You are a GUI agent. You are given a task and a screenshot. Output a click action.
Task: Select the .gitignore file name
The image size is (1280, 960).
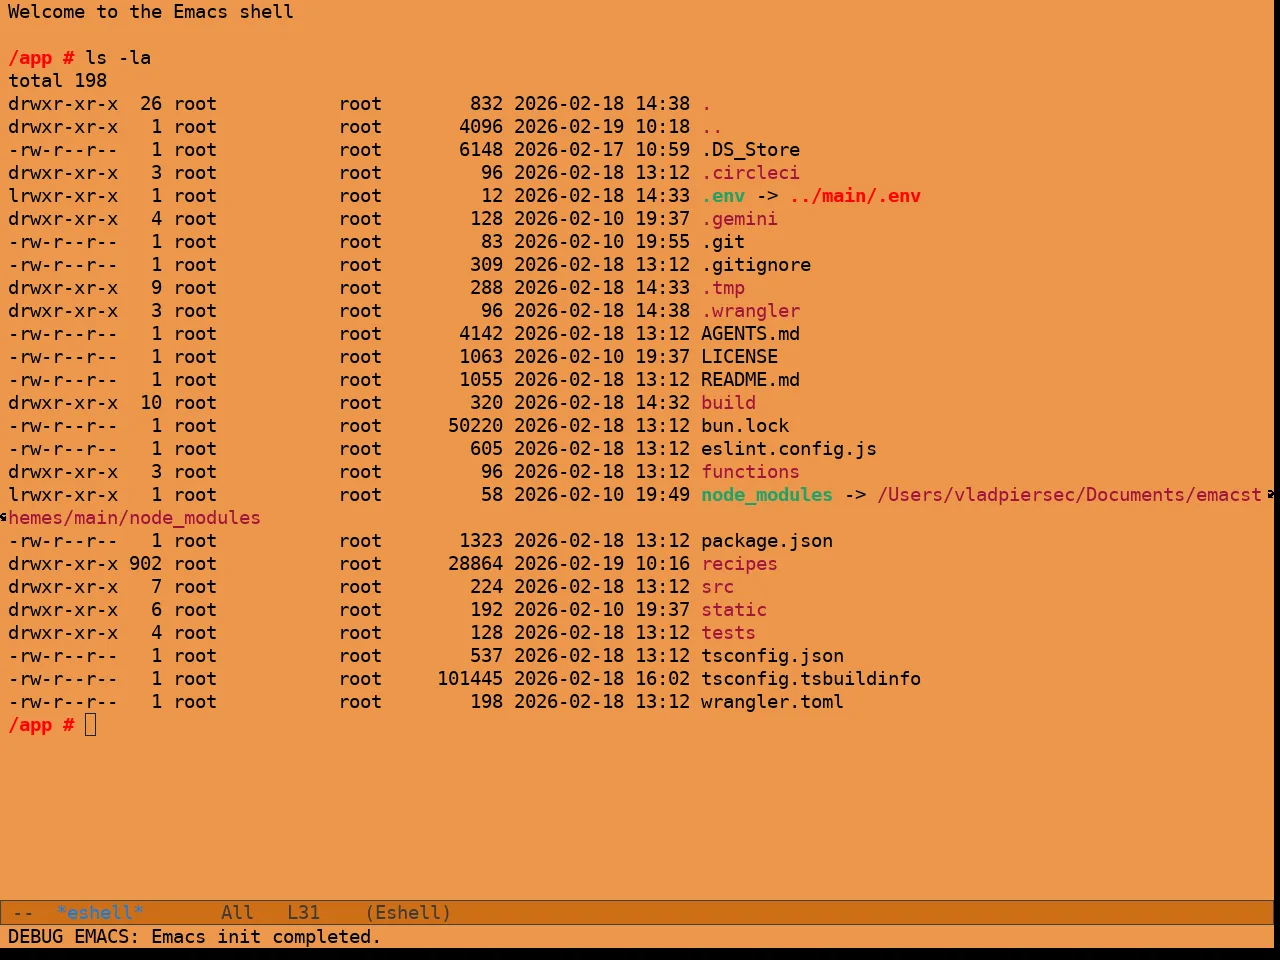[756, 265]
